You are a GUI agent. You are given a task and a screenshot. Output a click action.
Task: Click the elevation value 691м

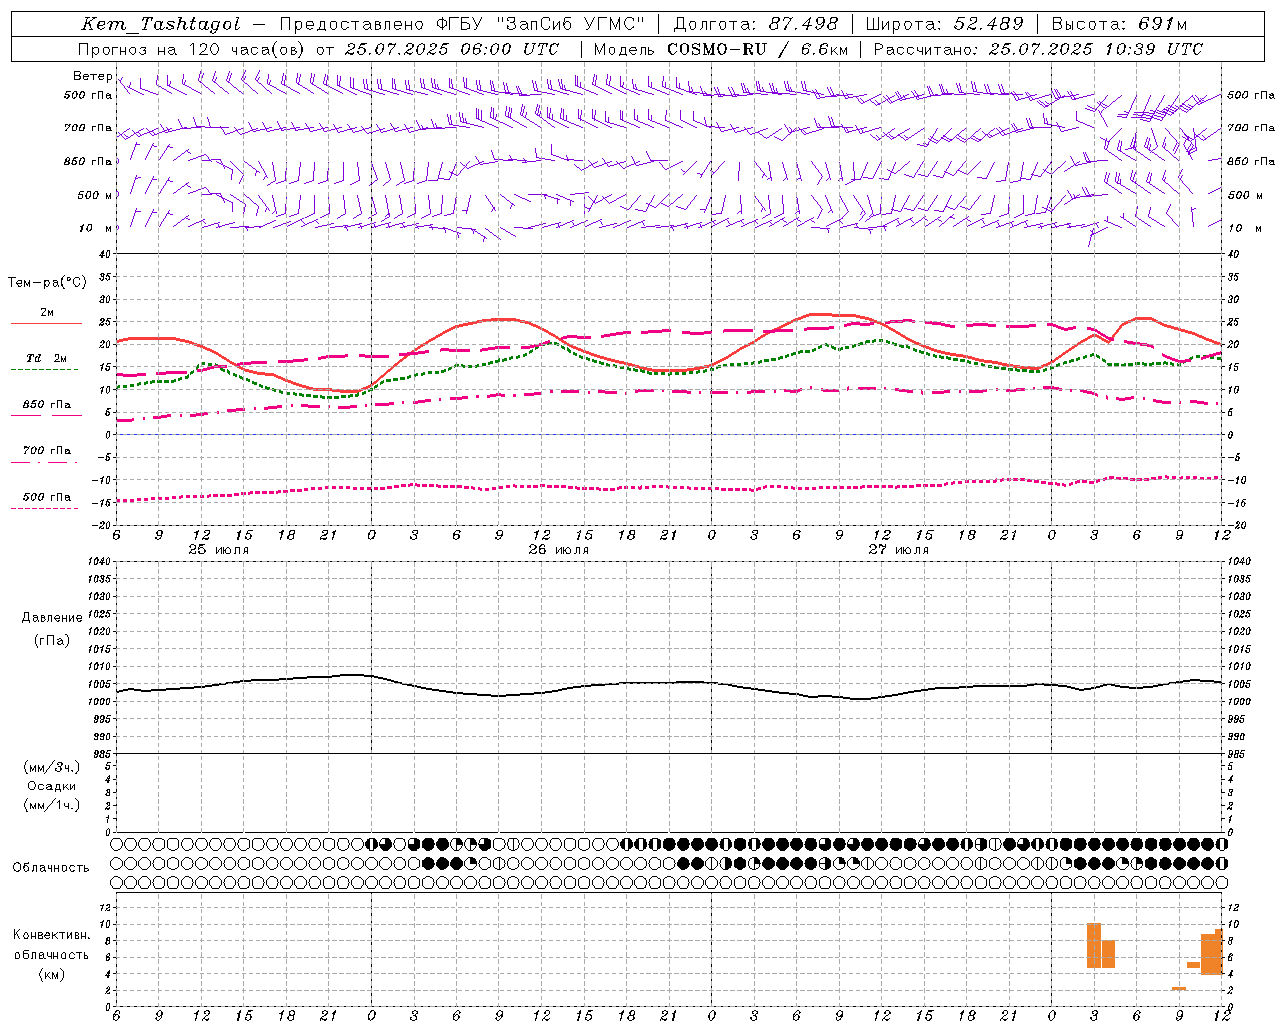click(1163, 24)
